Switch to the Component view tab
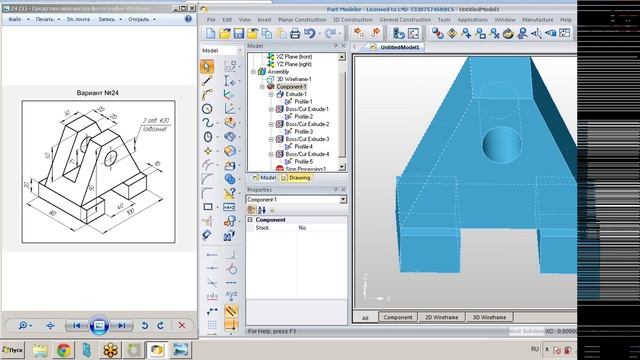The image size is (640, 360). [398, 317]
